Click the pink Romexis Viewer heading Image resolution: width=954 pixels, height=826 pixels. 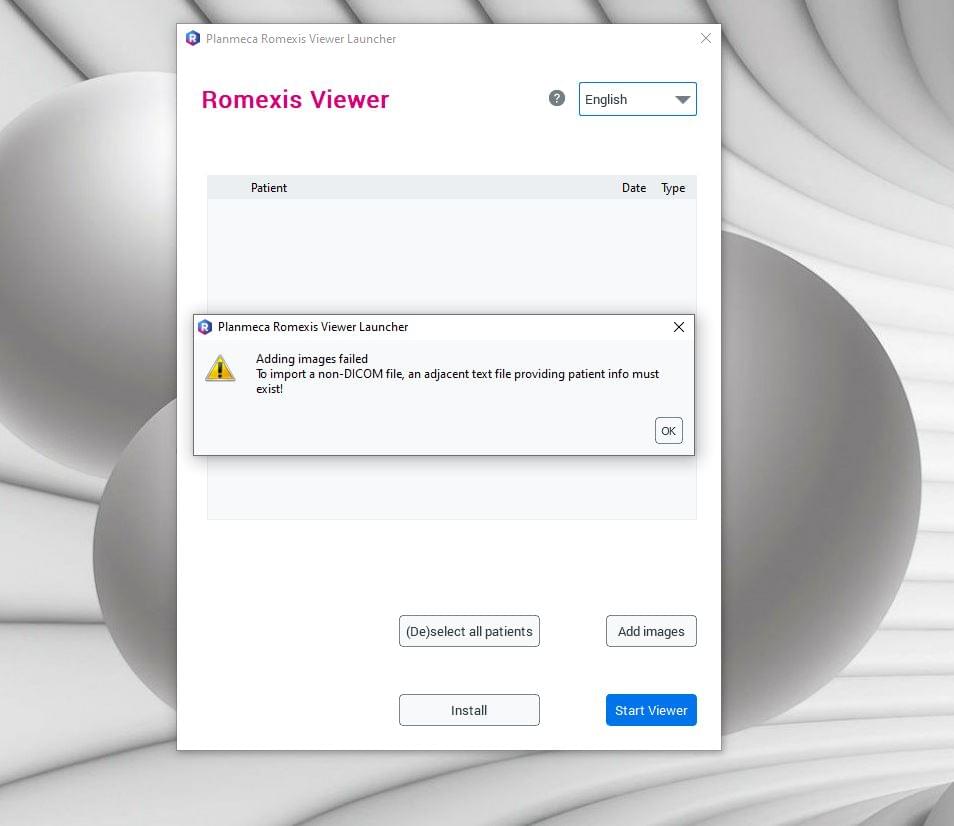(x=295, y=100)
